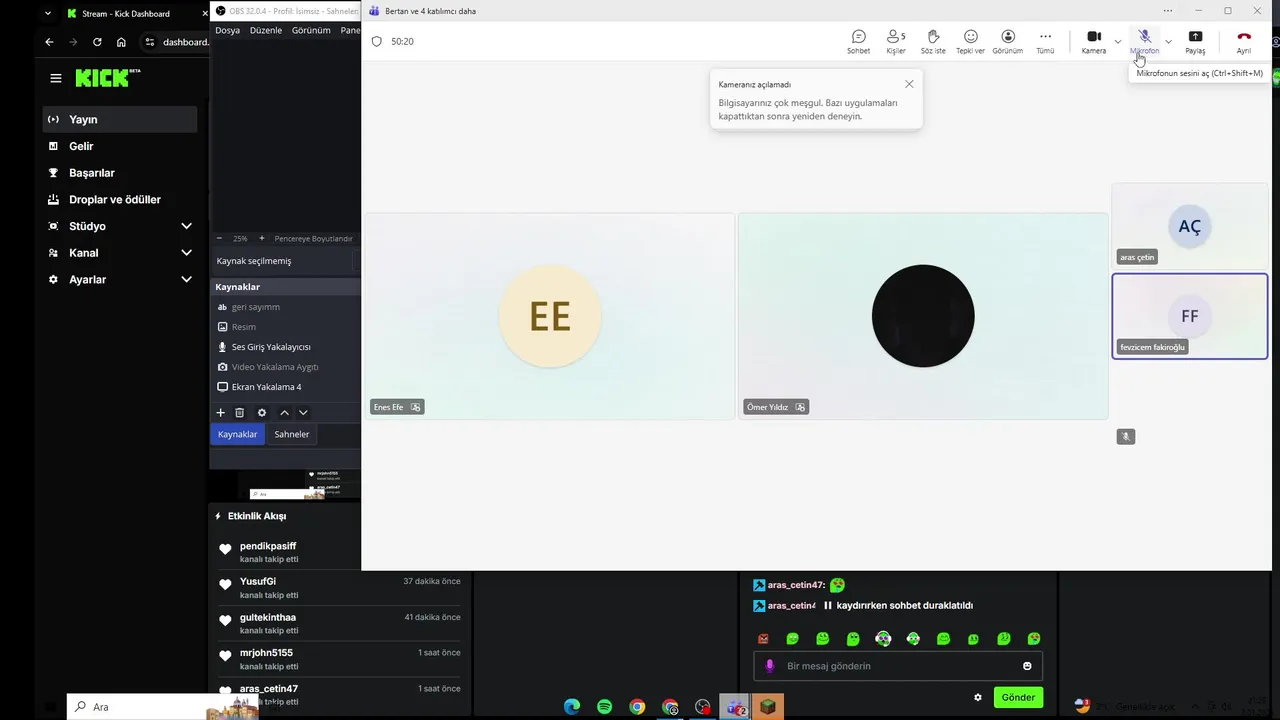Dismiss the 'Kameranız açılamadı' notification

909,84
